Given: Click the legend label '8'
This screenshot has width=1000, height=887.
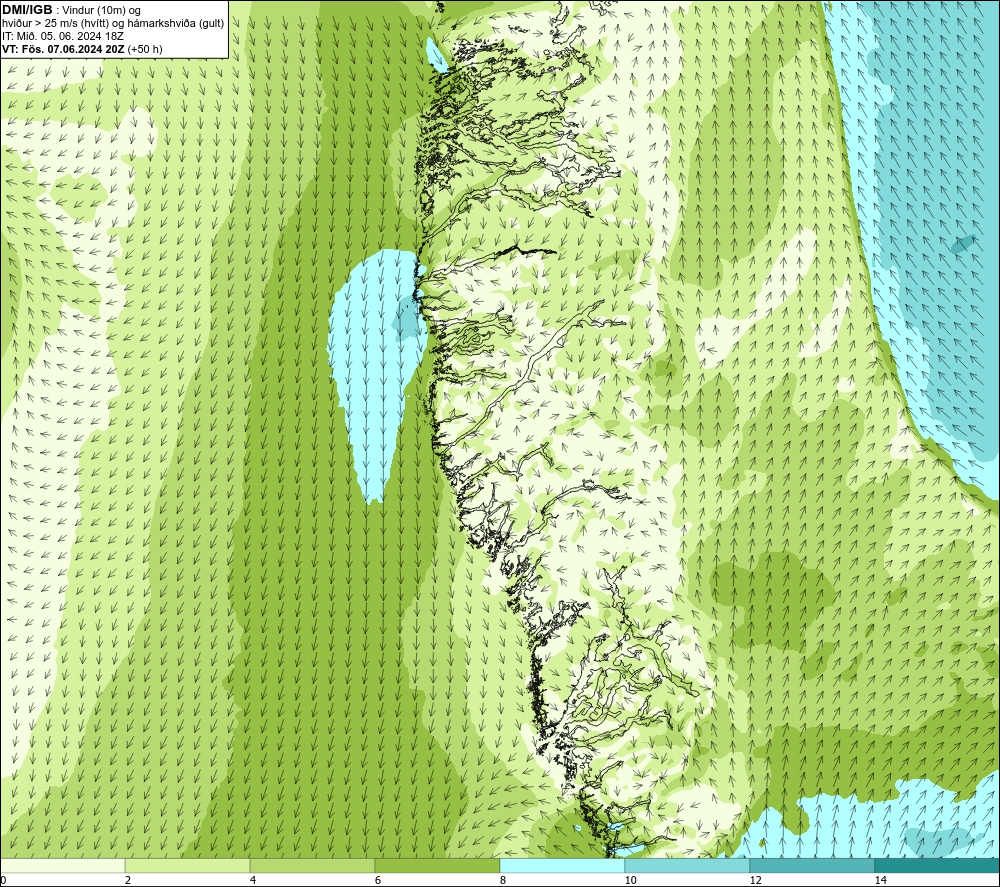Looking at the screenshot, I should tap(503, 880).
